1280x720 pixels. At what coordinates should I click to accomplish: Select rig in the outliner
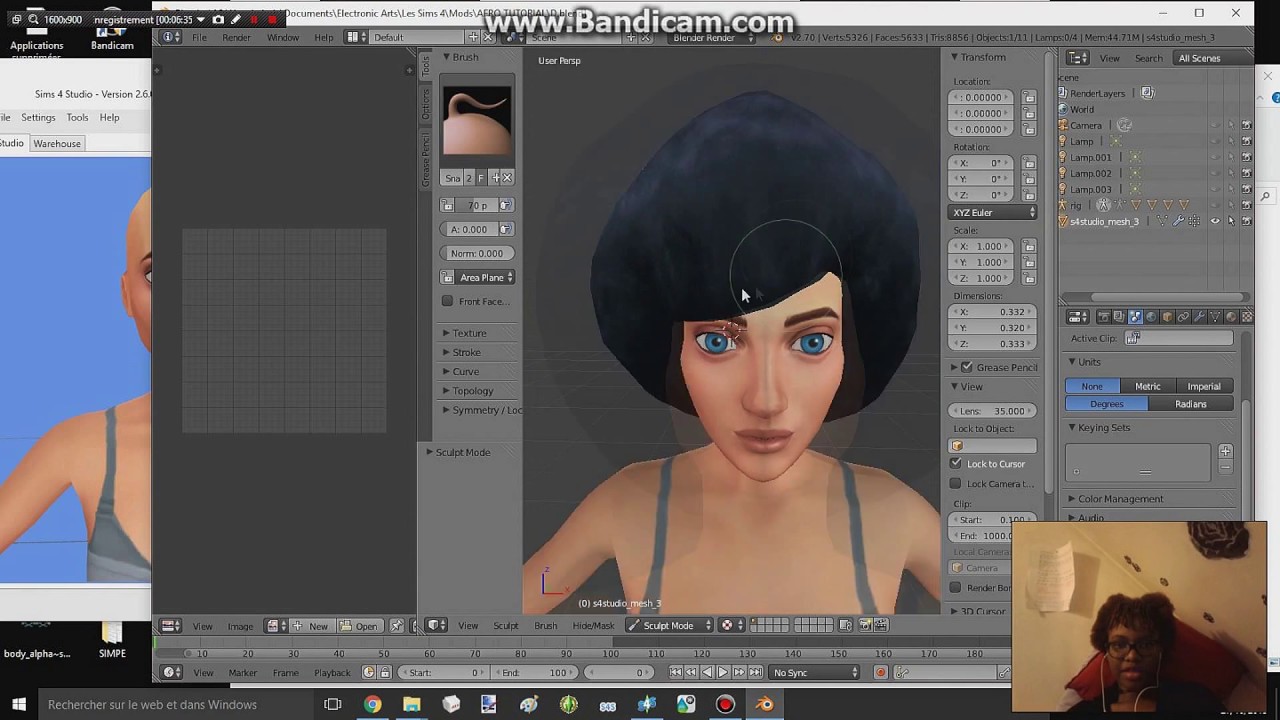coord(1075,205)
